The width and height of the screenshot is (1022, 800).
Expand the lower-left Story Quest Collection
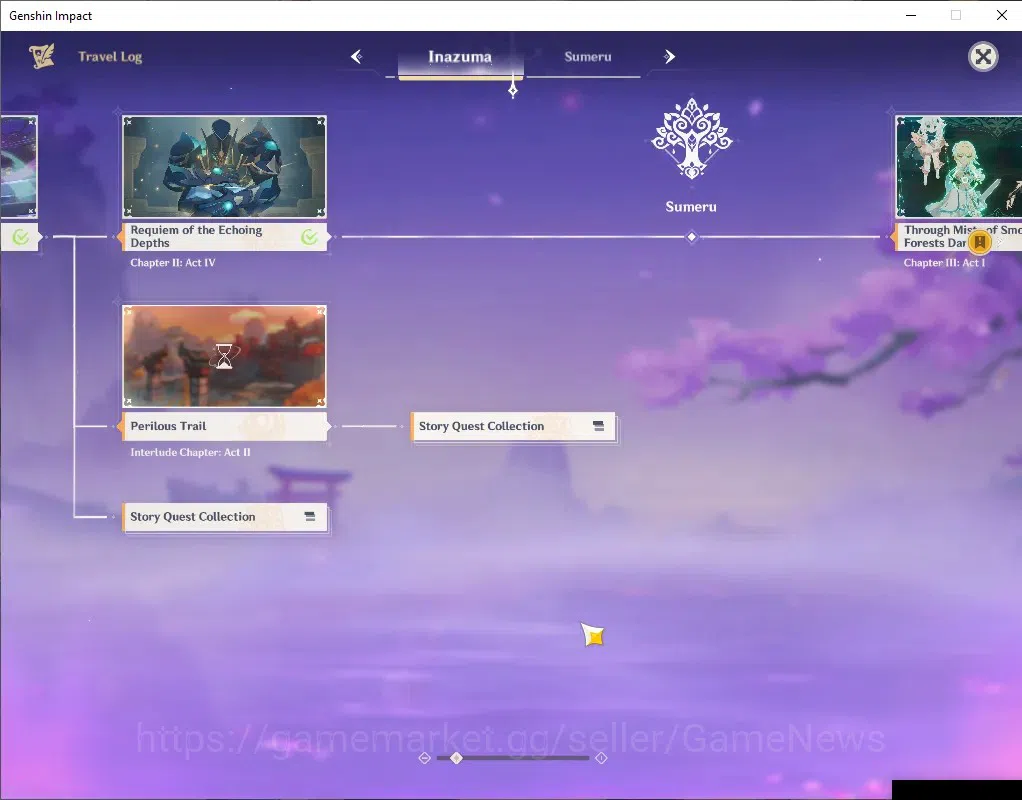tap(225, 517)
